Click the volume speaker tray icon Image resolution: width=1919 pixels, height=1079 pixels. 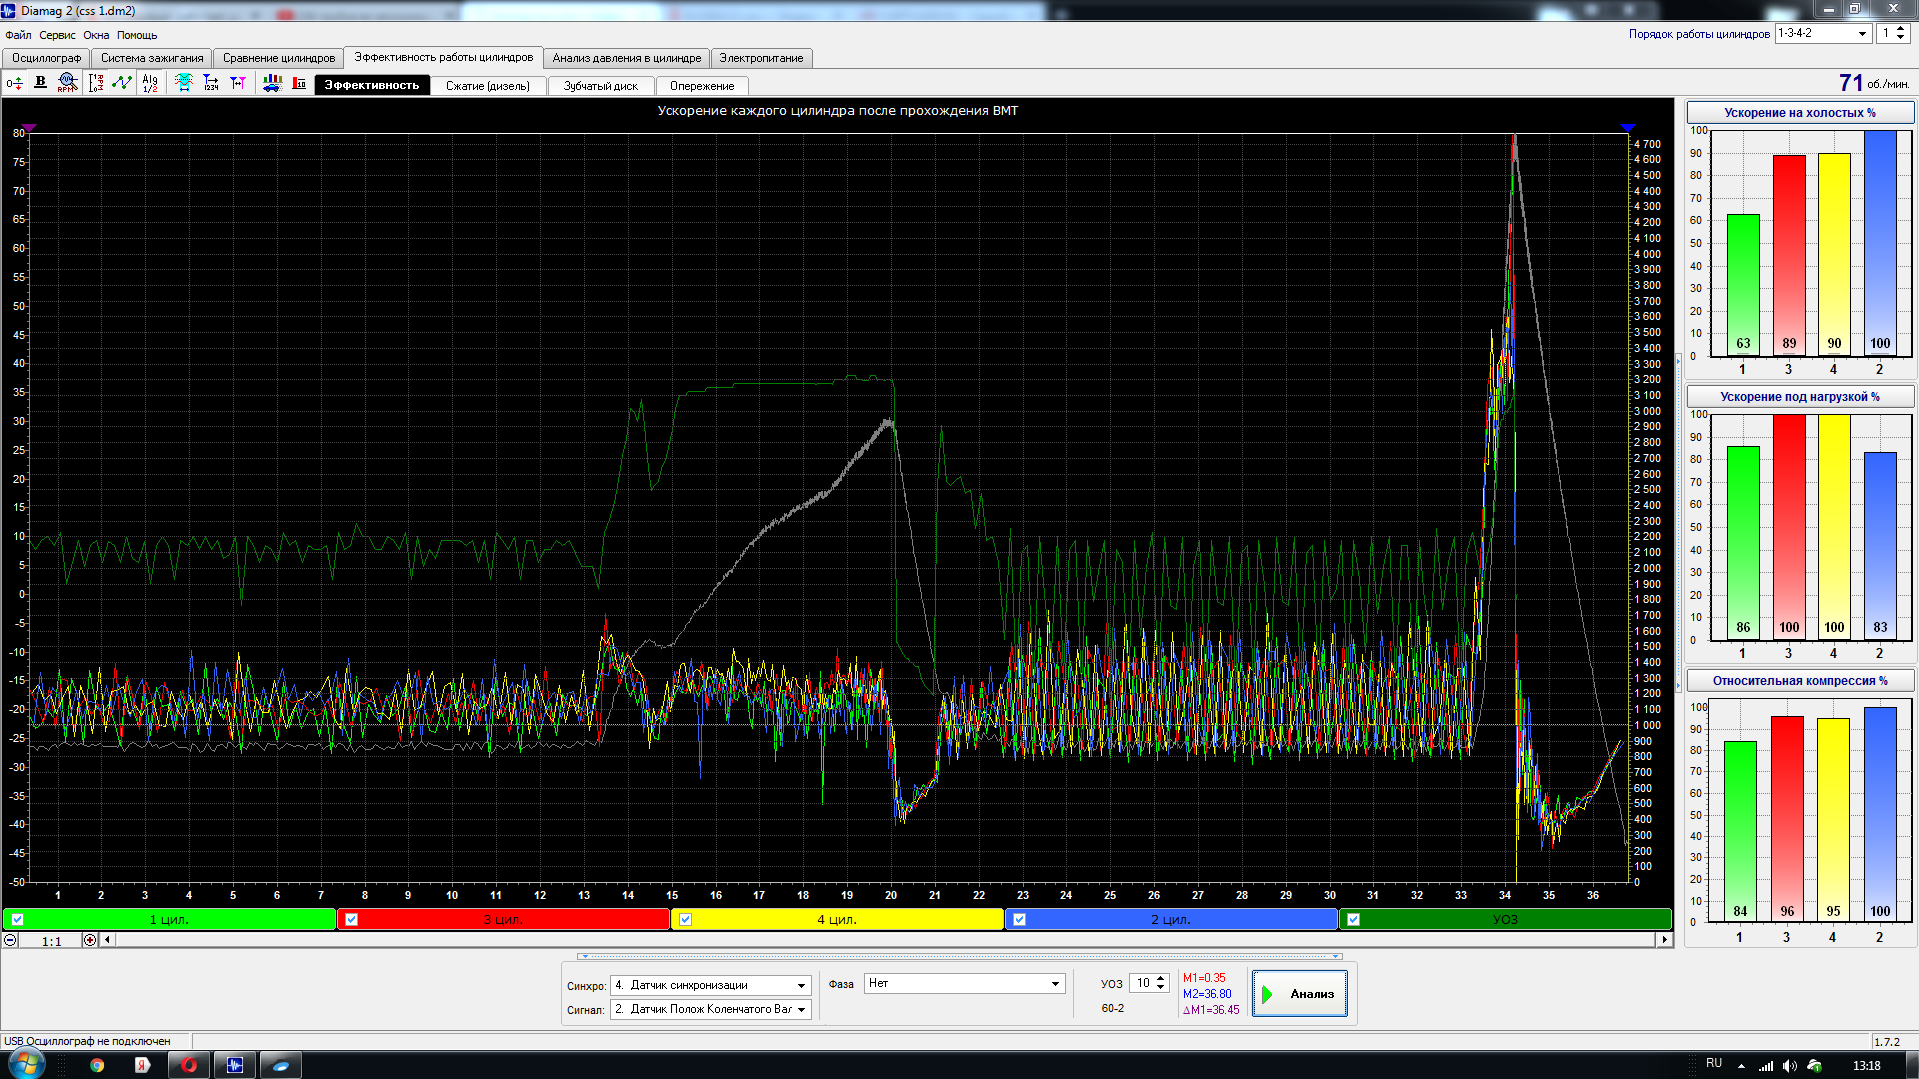1790,1066
